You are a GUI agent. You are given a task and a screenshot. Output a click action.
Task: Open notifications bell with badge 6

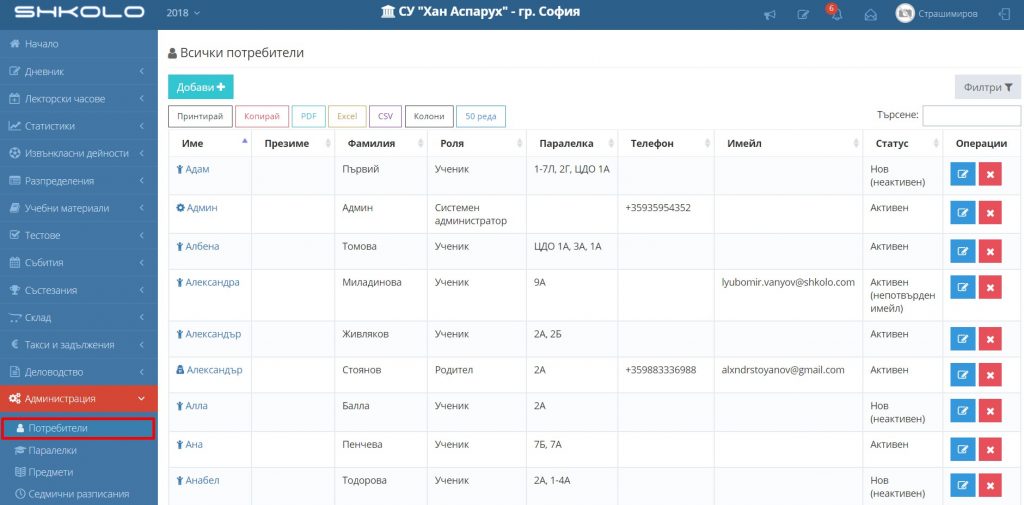point(836,14)
